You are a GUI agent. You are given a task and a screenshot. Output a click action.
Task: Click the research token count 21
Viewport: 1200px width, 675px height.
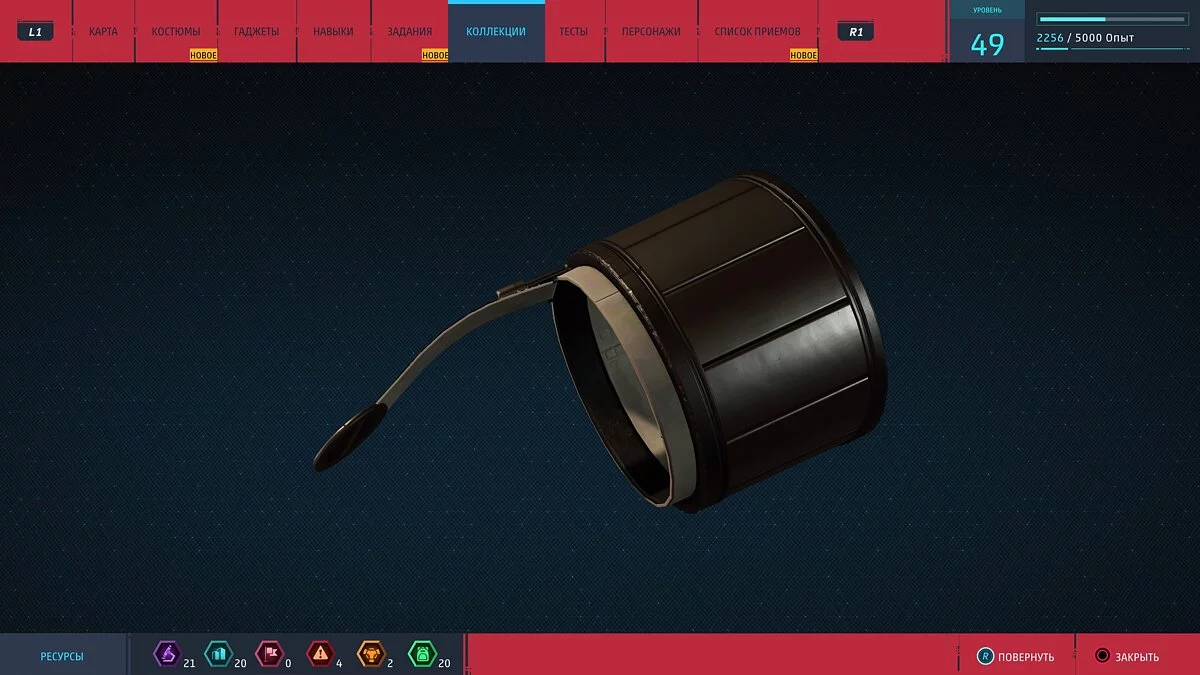(189, 663)
